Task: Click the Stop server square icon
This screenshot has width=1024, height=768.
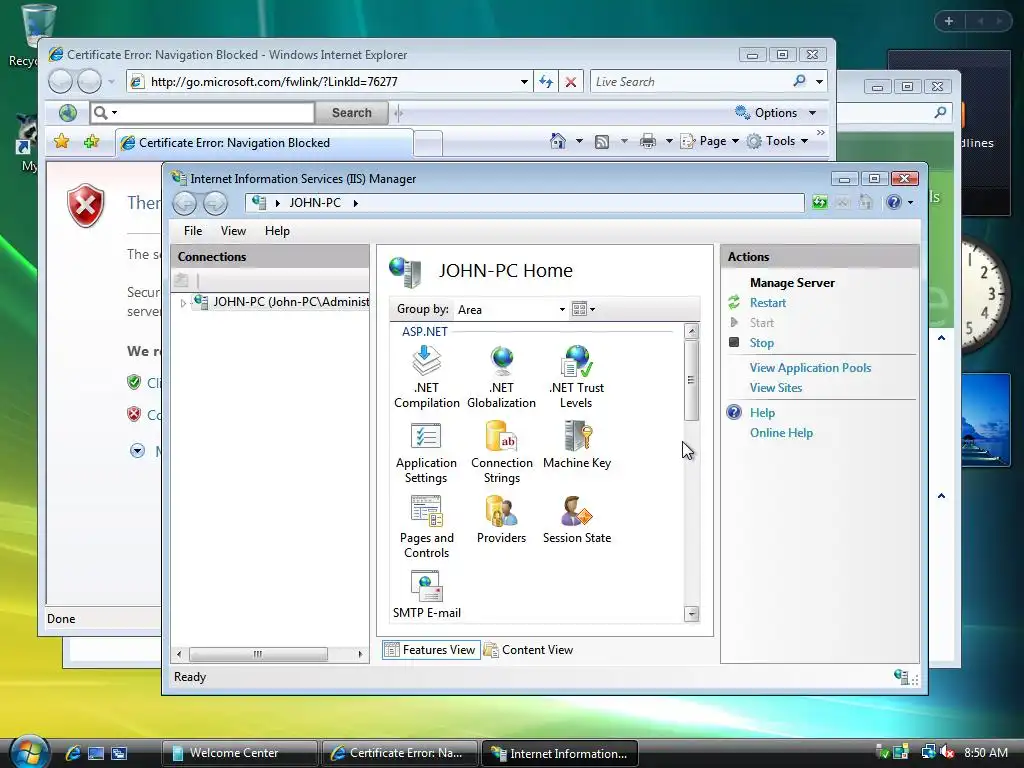Action: click(734, 342)
